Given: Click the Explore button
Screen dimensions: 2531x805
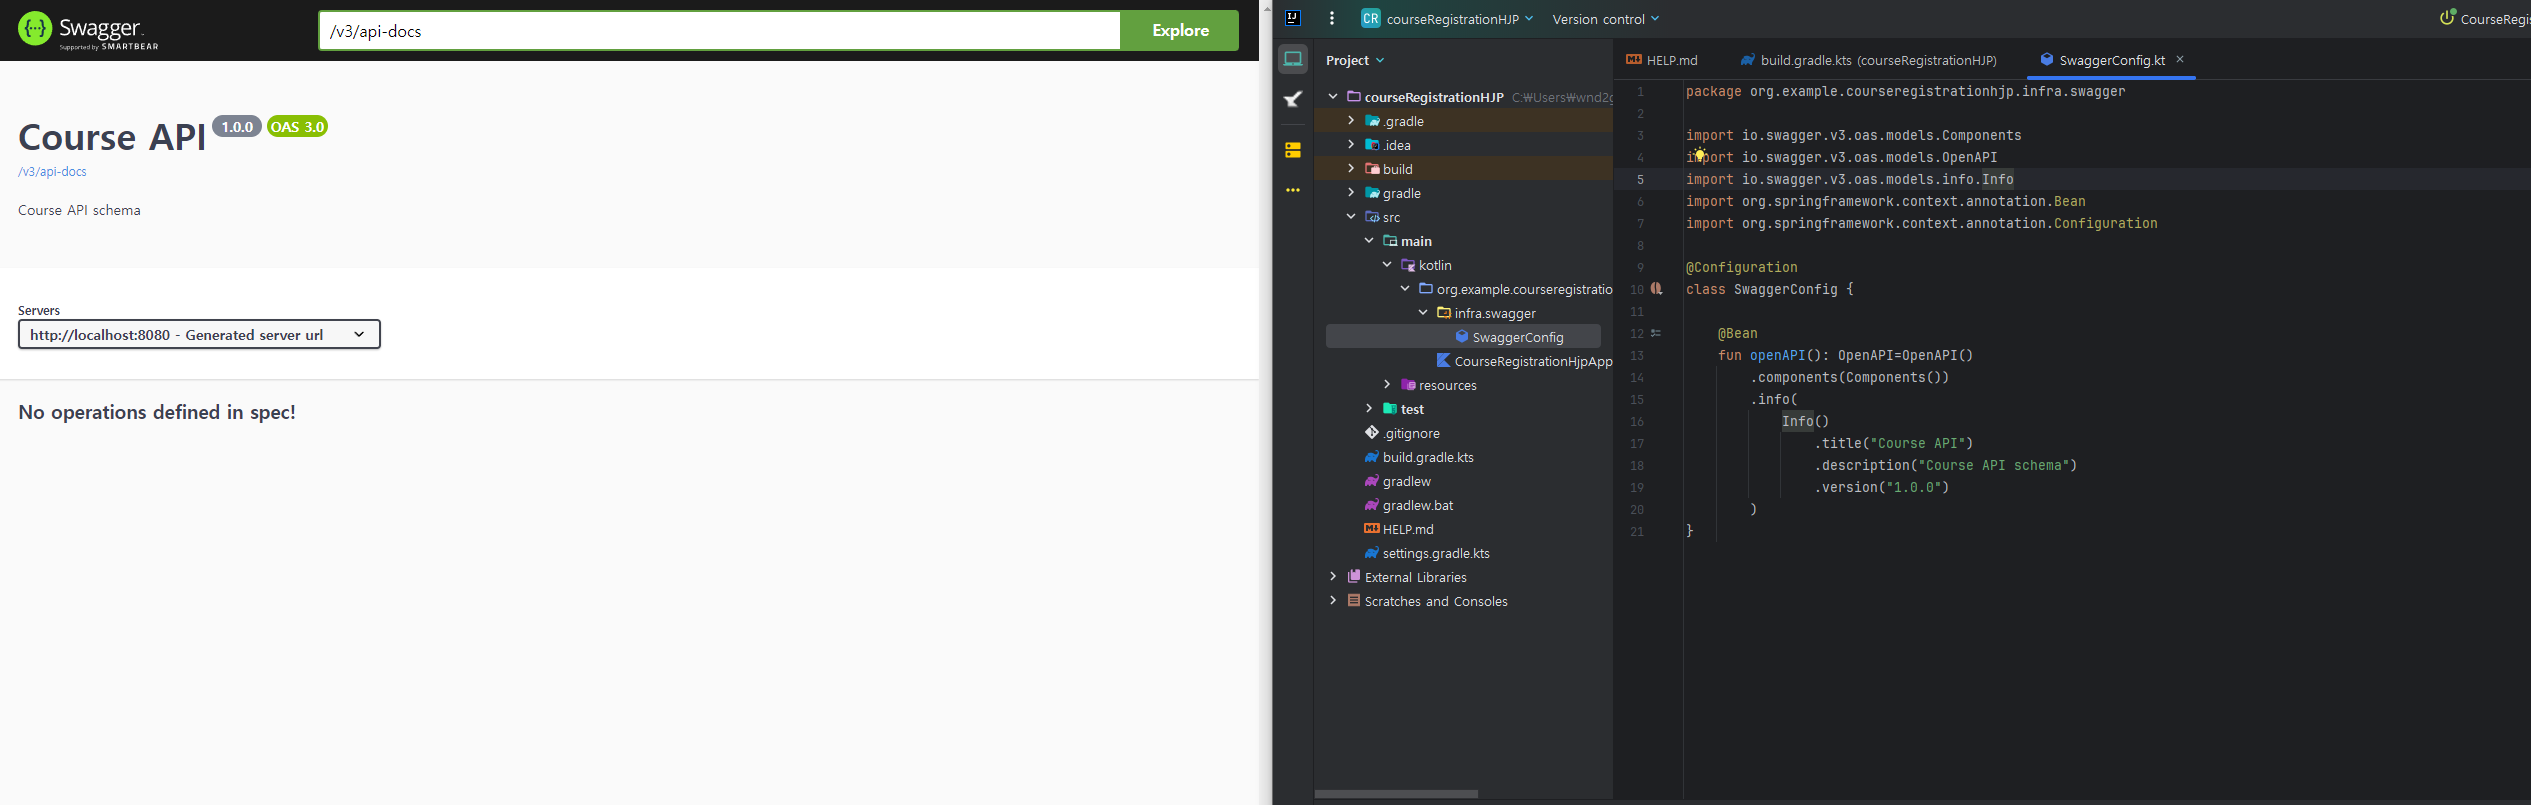Looking at the screenshot, I should [x=1180, y=30].
